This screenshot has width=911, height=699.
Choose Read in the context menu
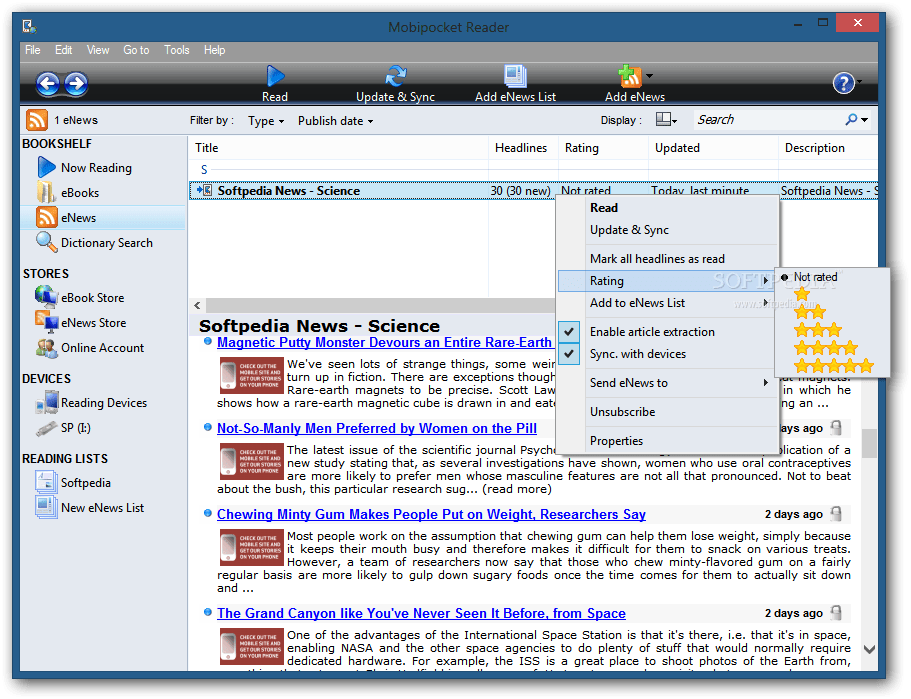pos(668,208)
